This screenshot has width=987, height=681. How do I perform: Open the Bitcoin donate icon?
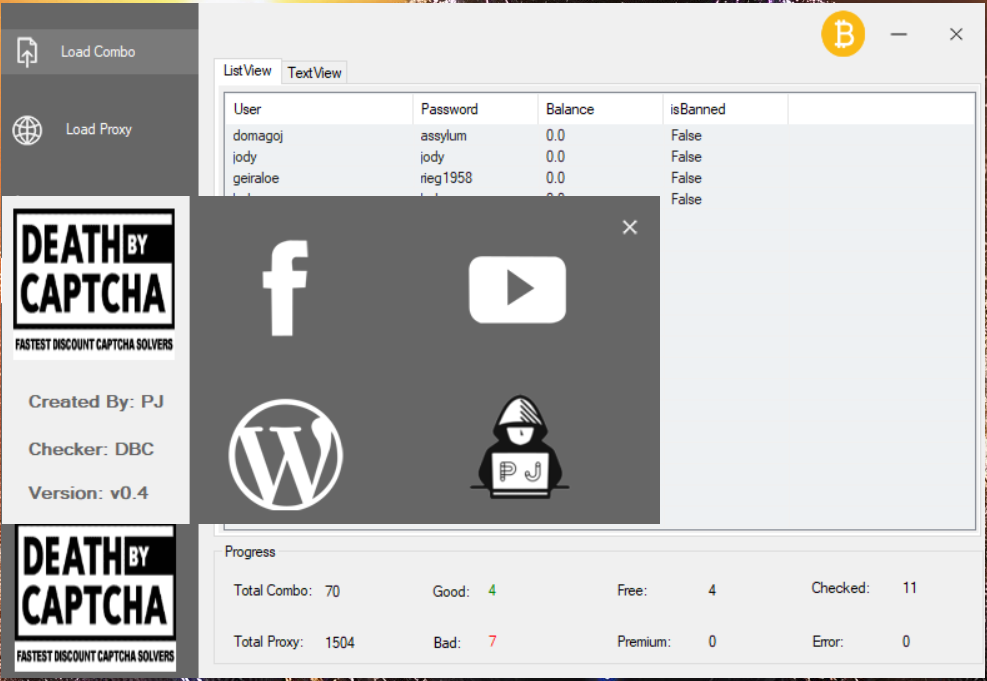pyautogui.click(x=843, y=34)
